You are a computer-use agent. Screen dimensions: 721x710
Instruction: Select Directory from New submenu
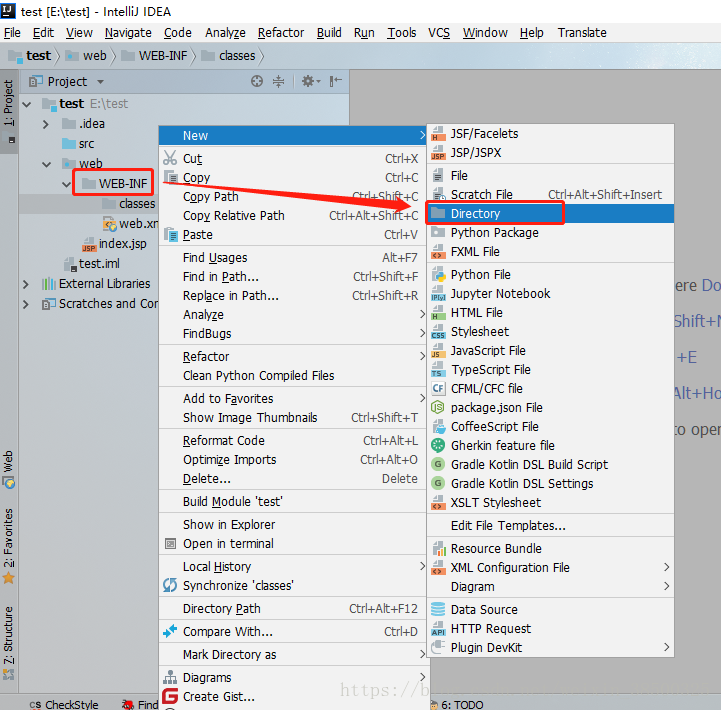(550, 213)
